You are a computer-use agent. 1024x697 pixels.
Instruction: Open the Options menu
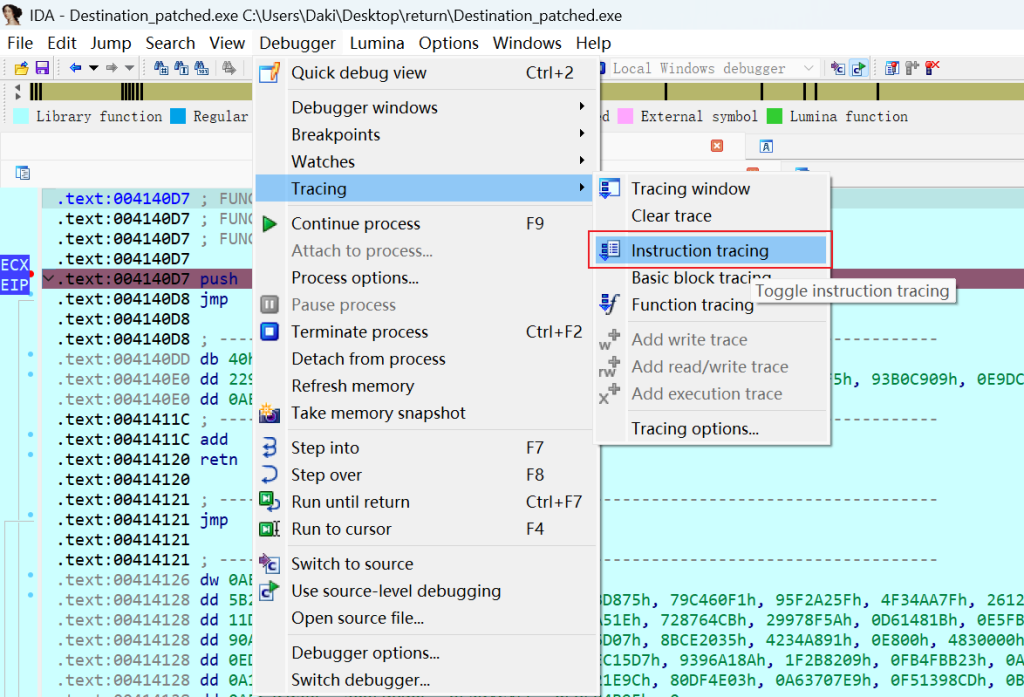click(449, 43)
